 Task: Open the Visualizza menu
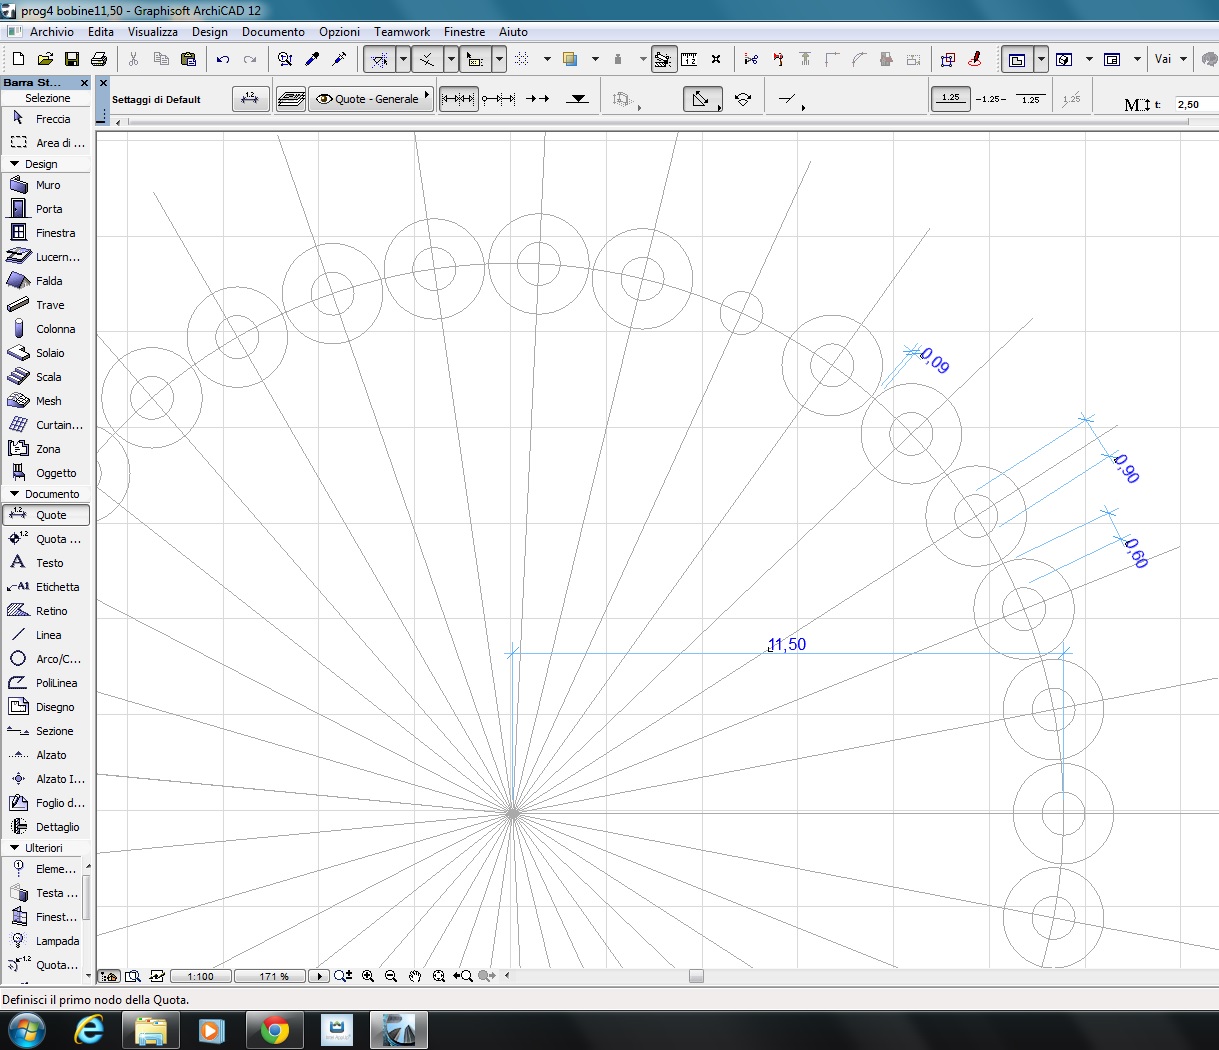153,32
